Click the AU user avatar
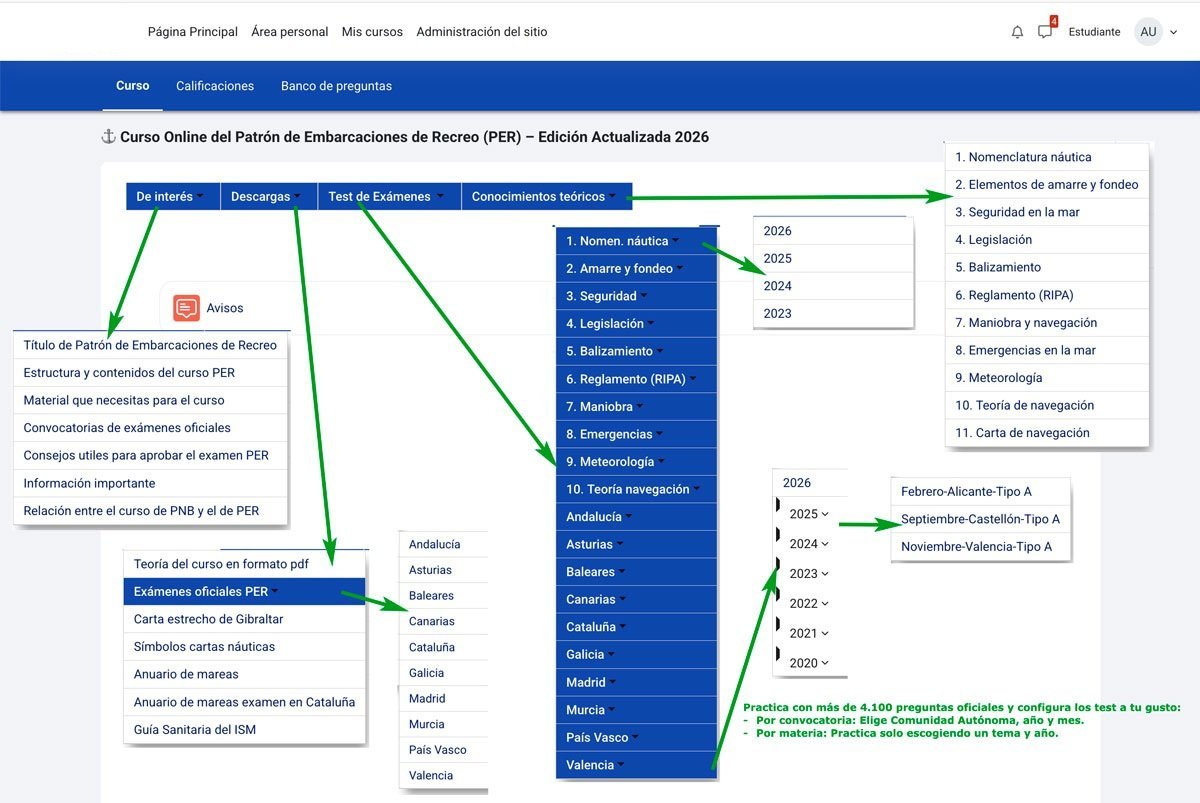The width and height of the screenshot is (1200, 803). [1148, 31]
